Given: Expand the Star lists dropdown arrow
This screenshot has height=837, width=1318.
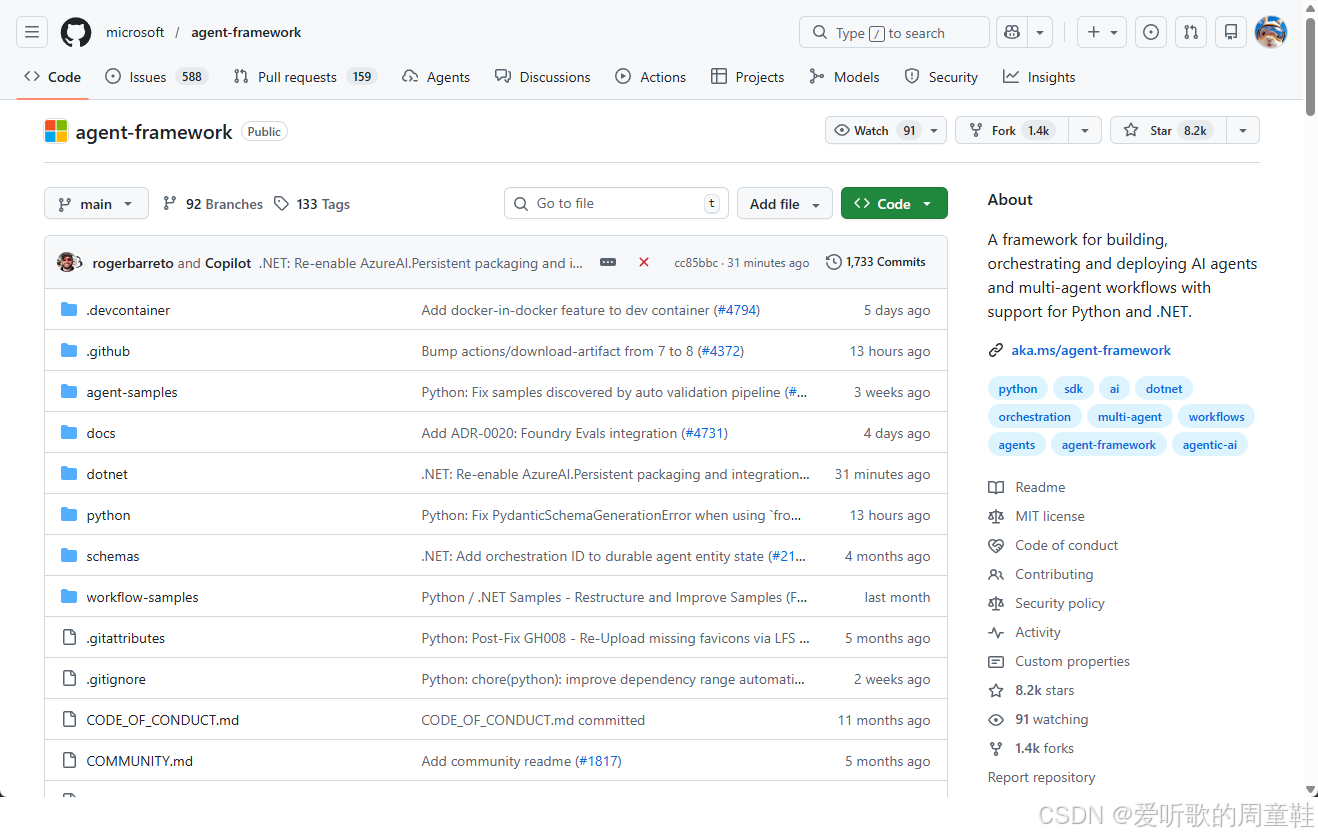Looking at the screenshot, I should 1243,130.
